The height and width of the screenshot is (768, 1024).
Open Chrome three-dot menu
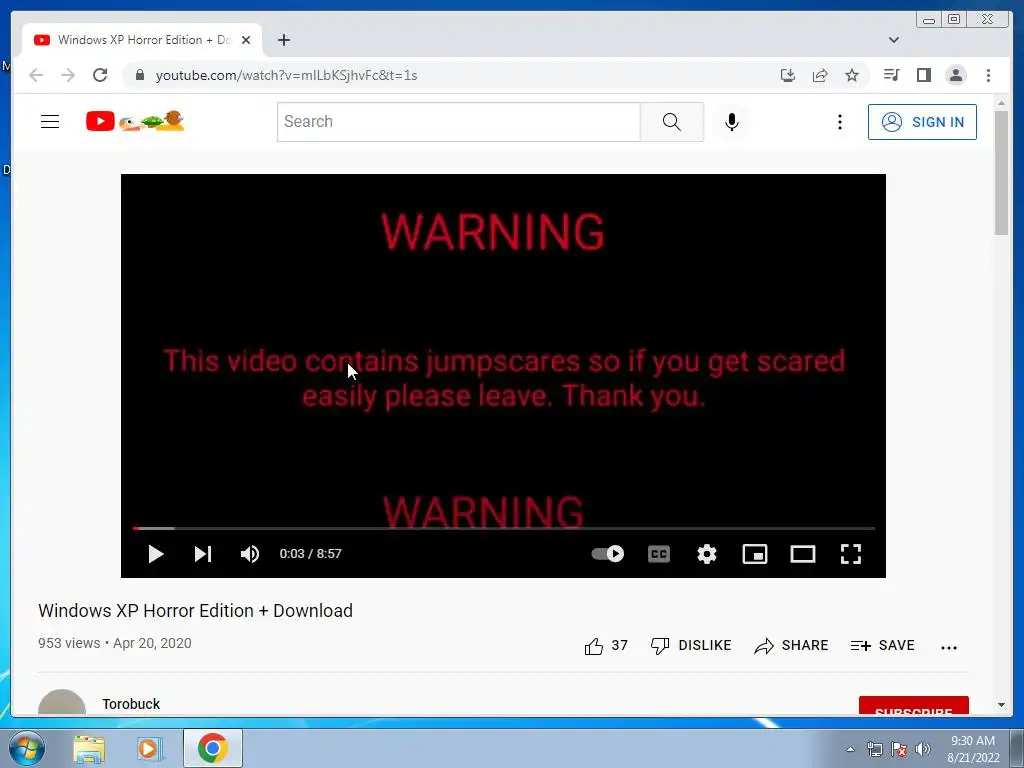point(989,75)
